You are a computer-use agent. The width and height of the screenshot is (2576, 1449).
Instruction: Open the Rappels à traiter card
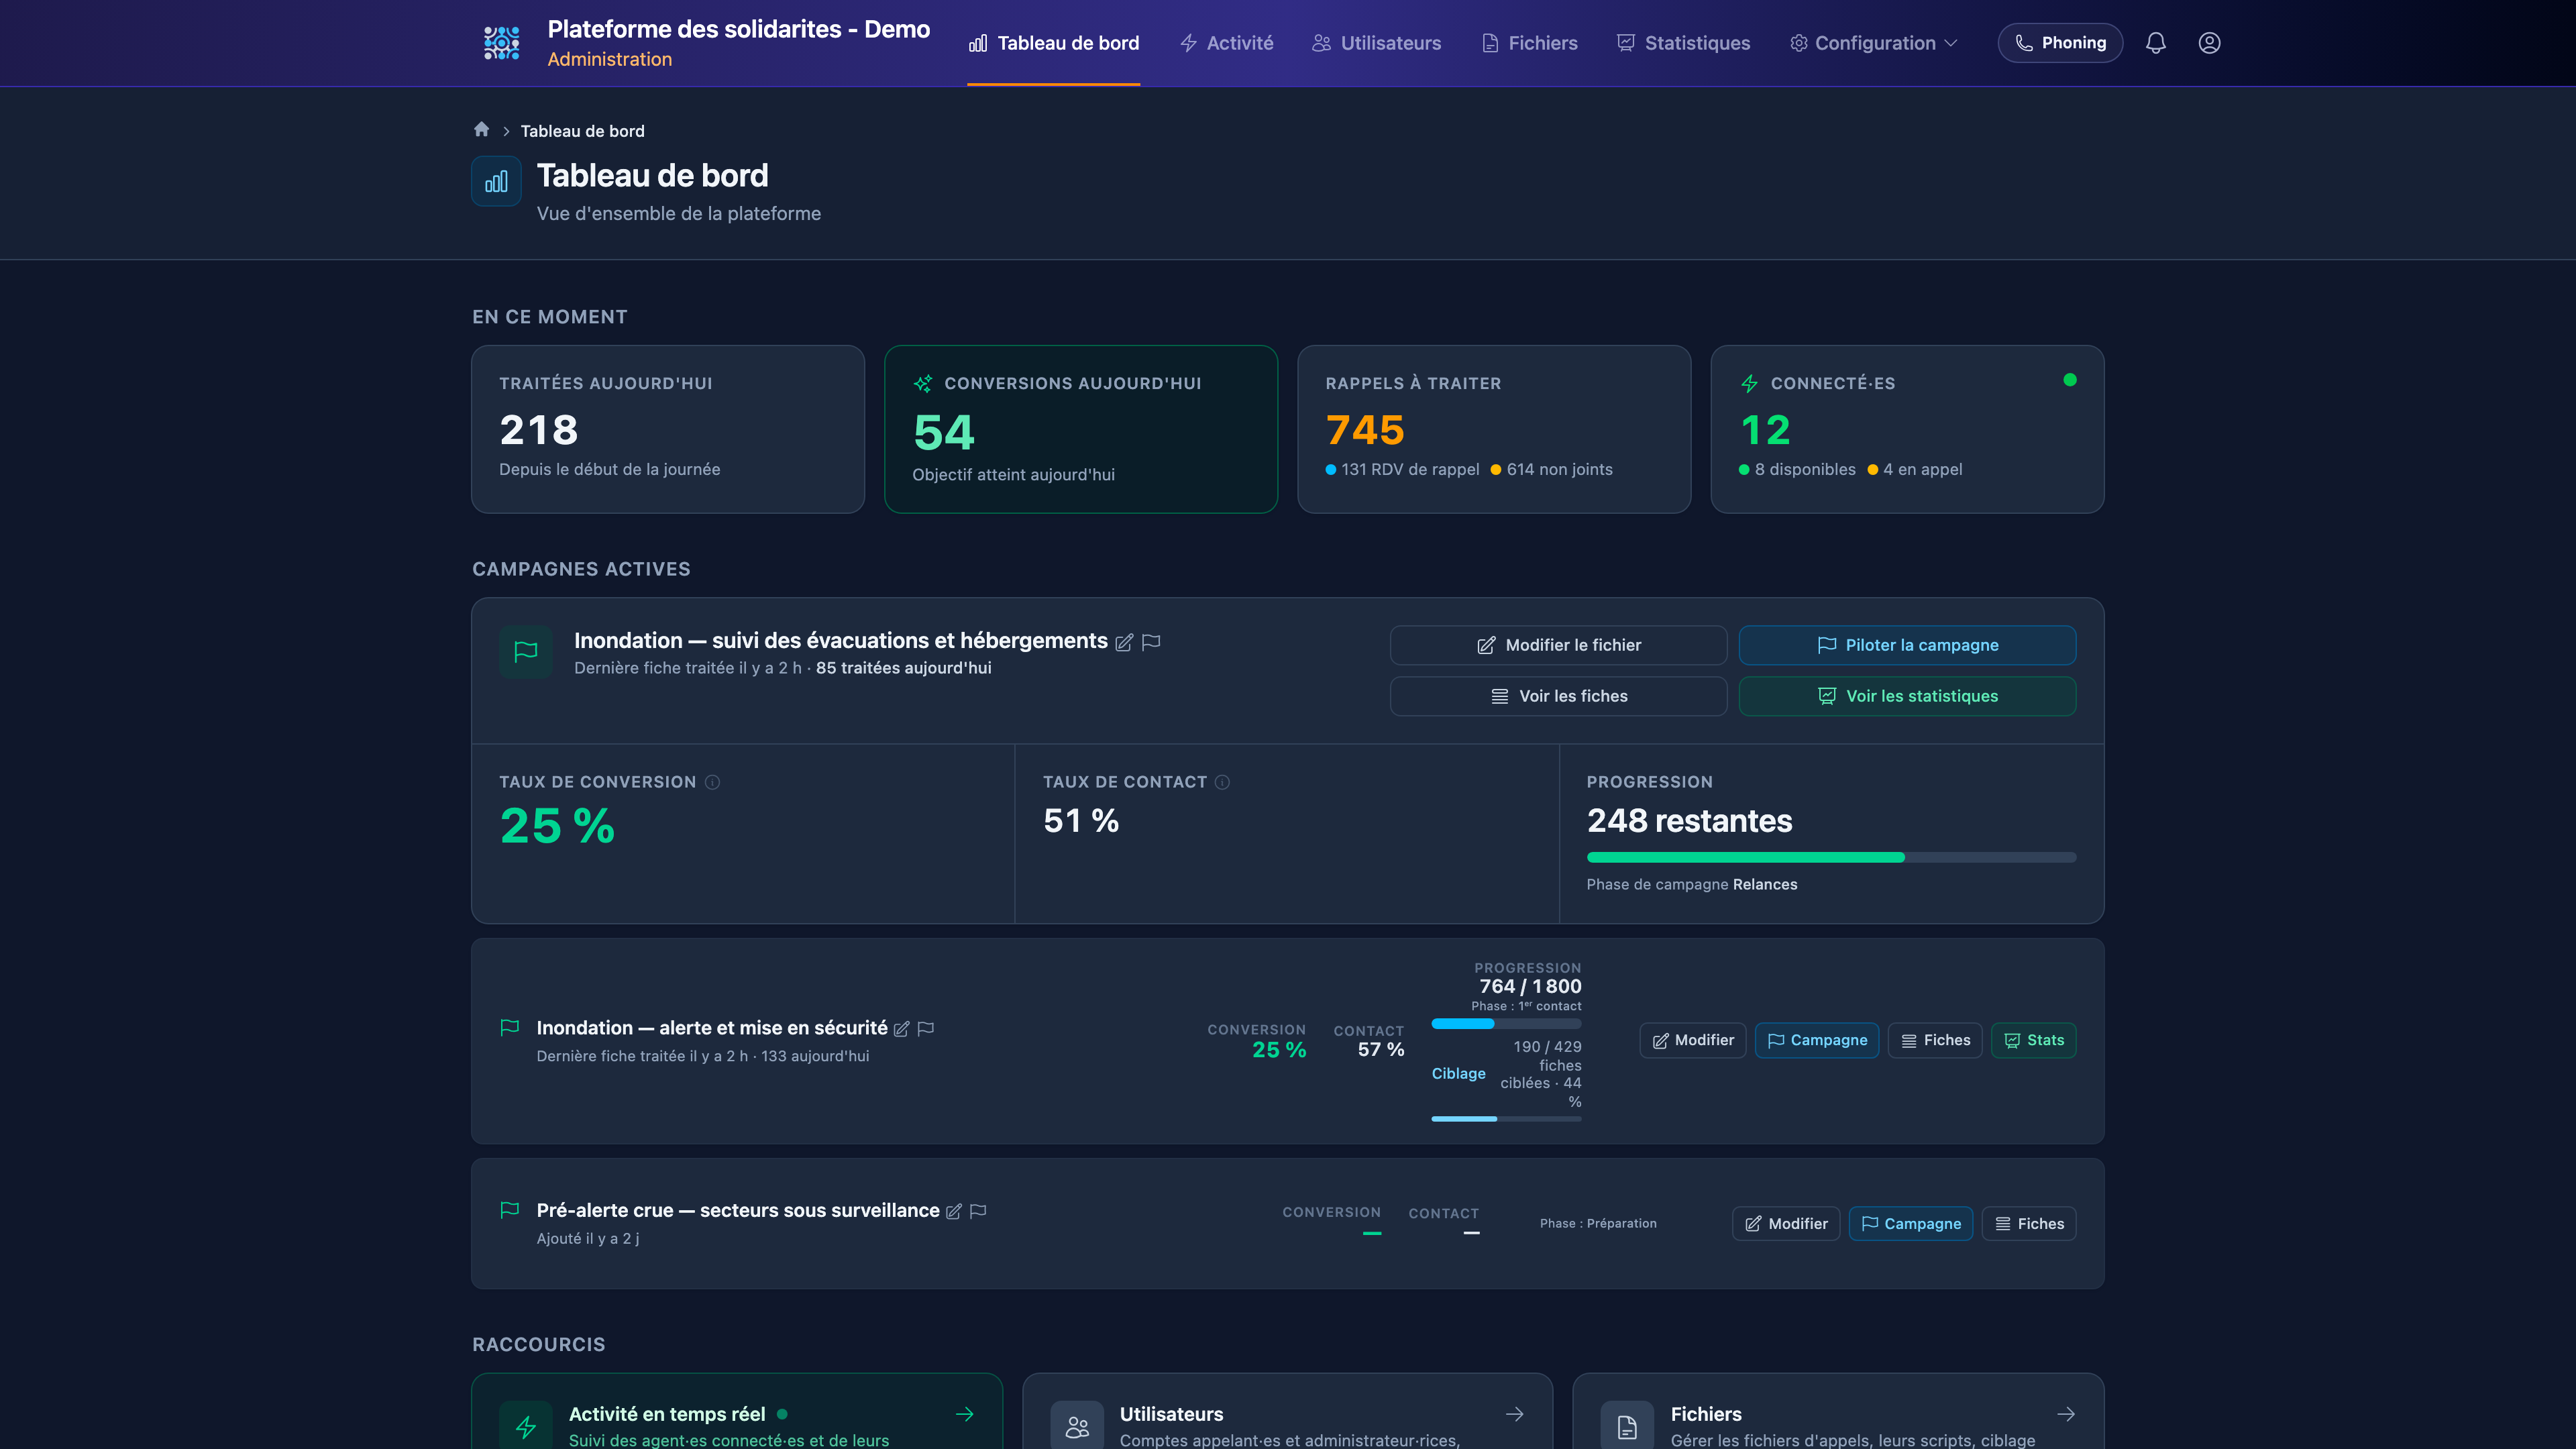pos(1494,429)
